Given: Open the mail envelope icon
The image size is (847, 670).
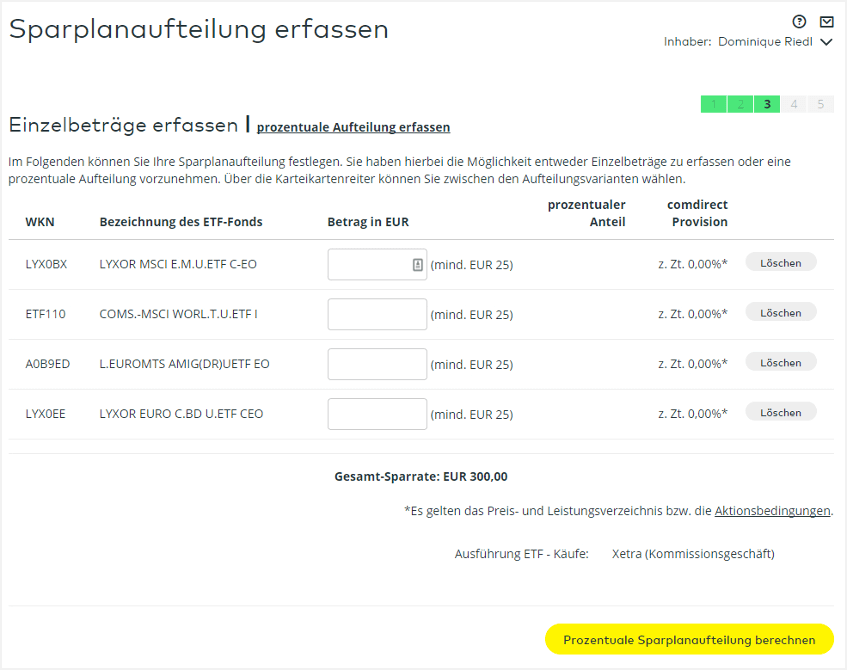Looking at the screenshot, I should pyautogui.click(x=826, y=22).
